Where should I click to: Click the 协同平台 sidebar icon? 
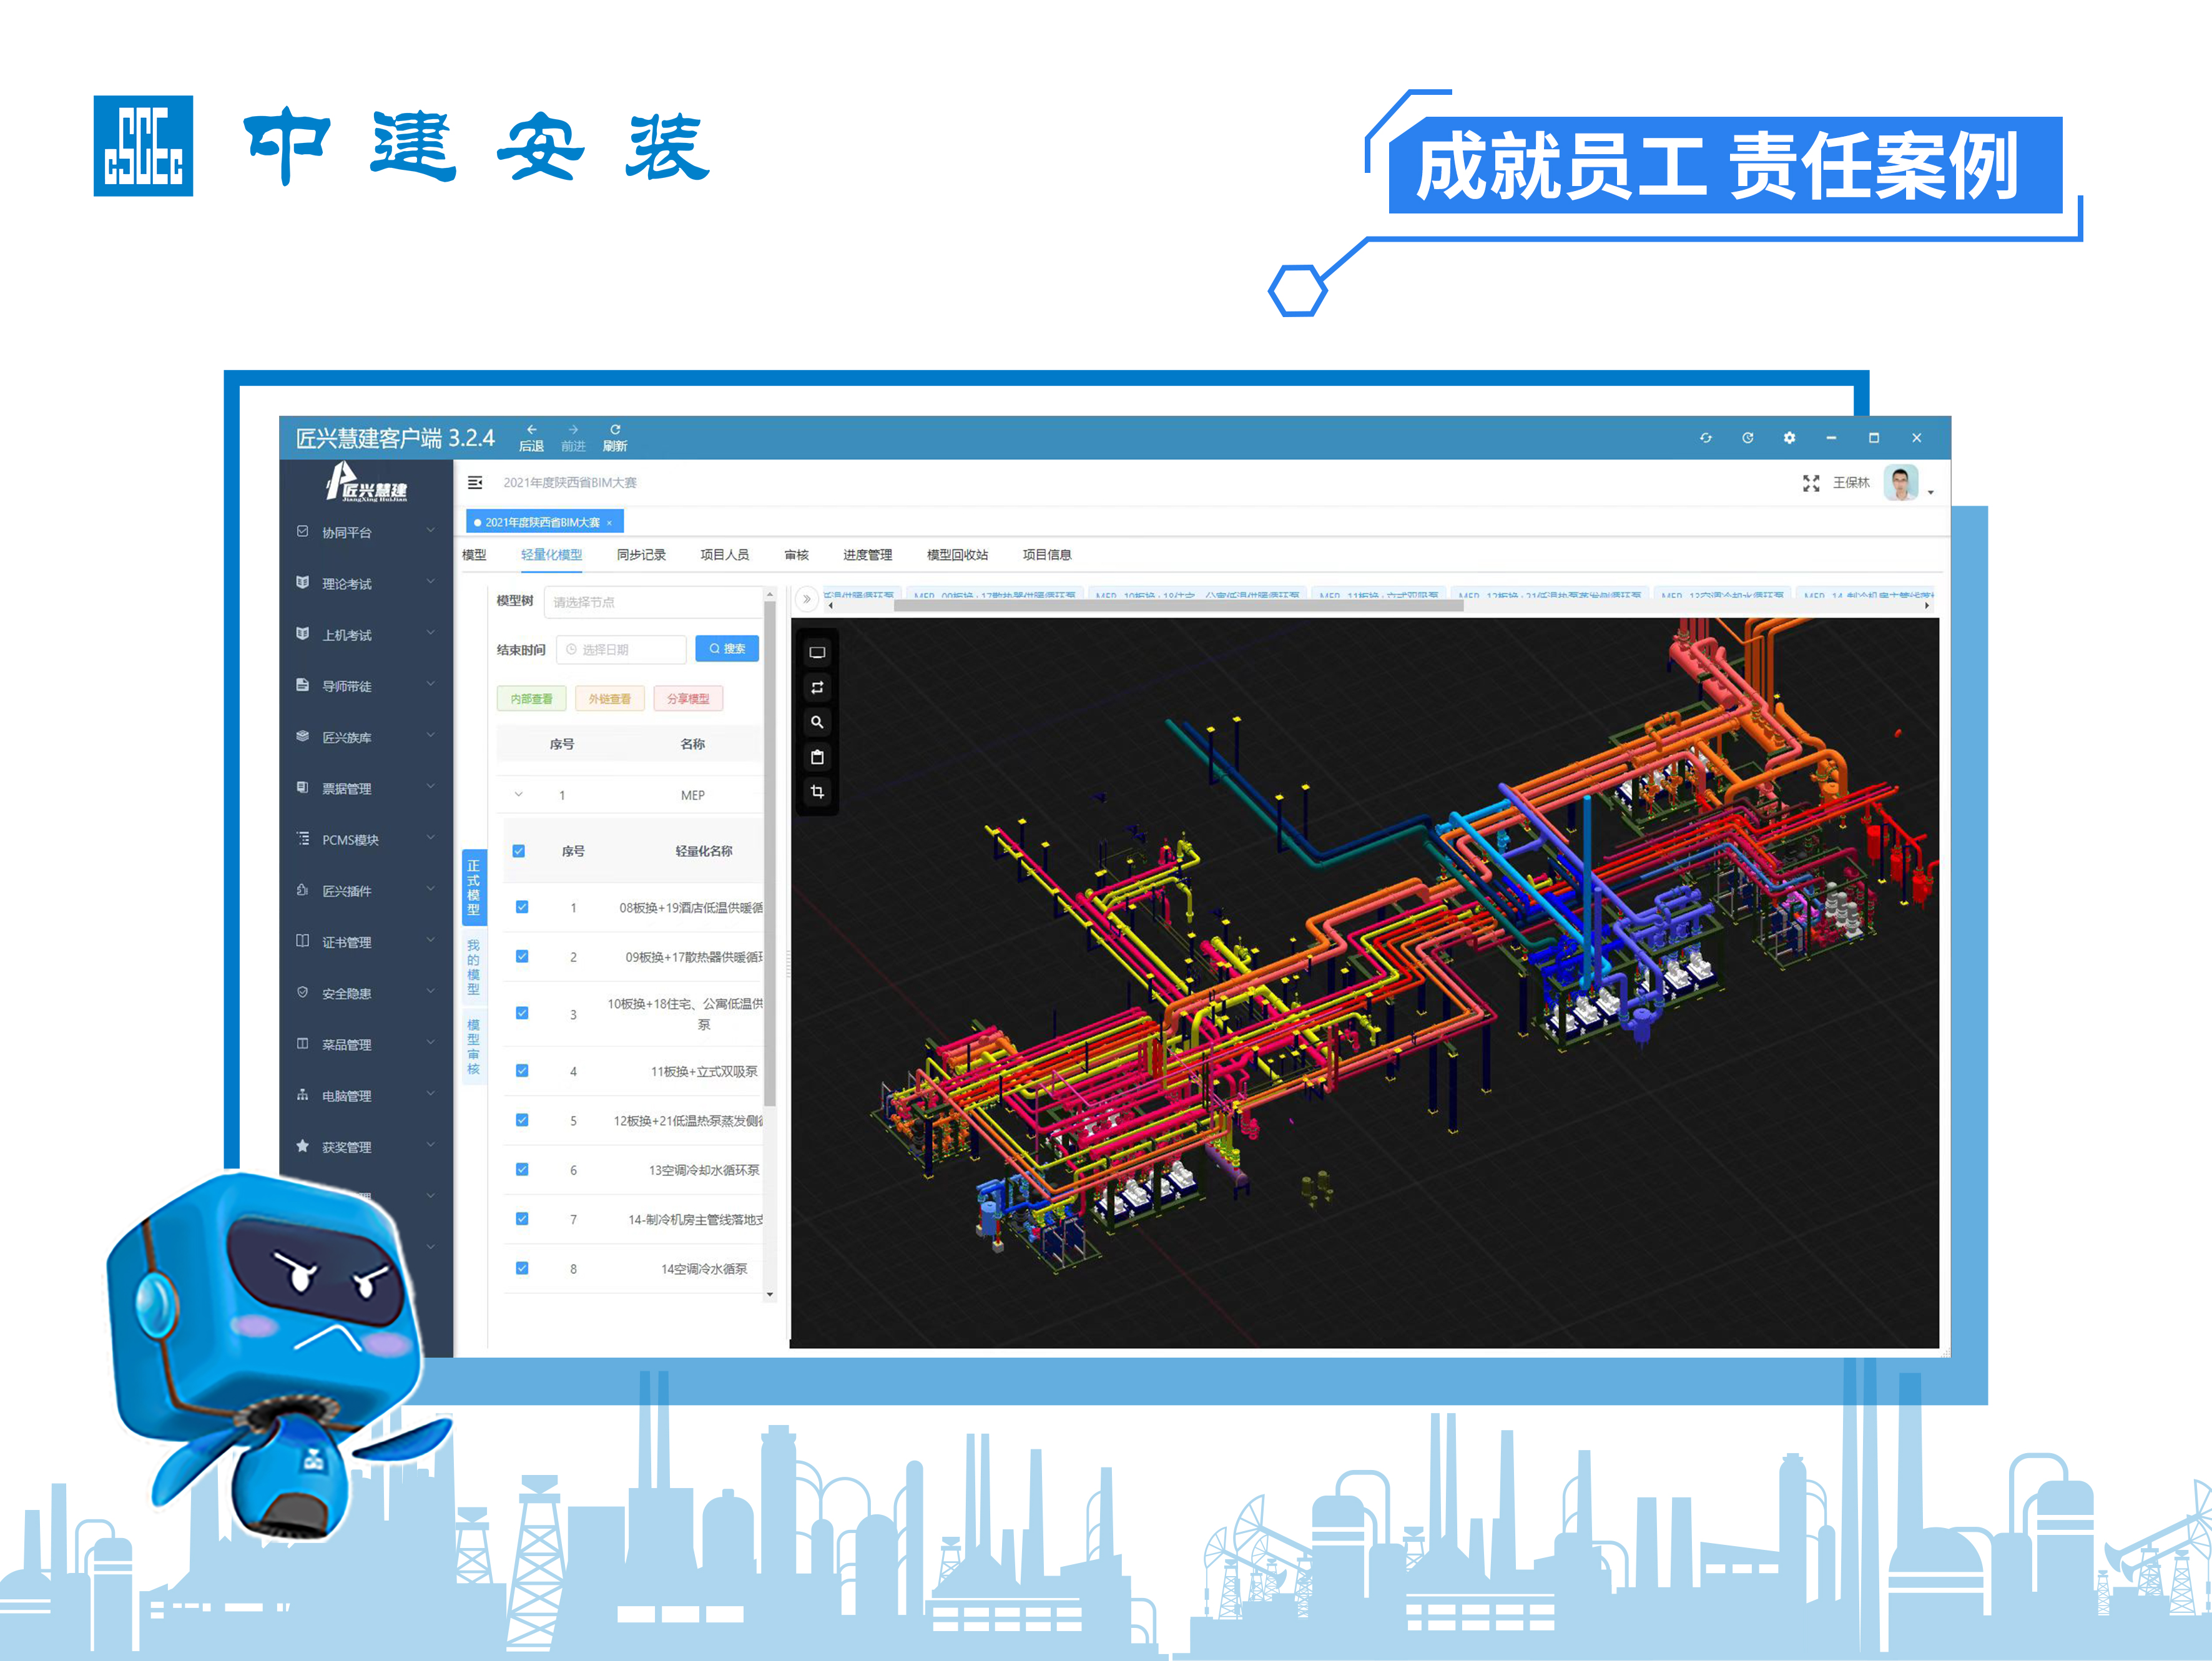coord(302,532)
